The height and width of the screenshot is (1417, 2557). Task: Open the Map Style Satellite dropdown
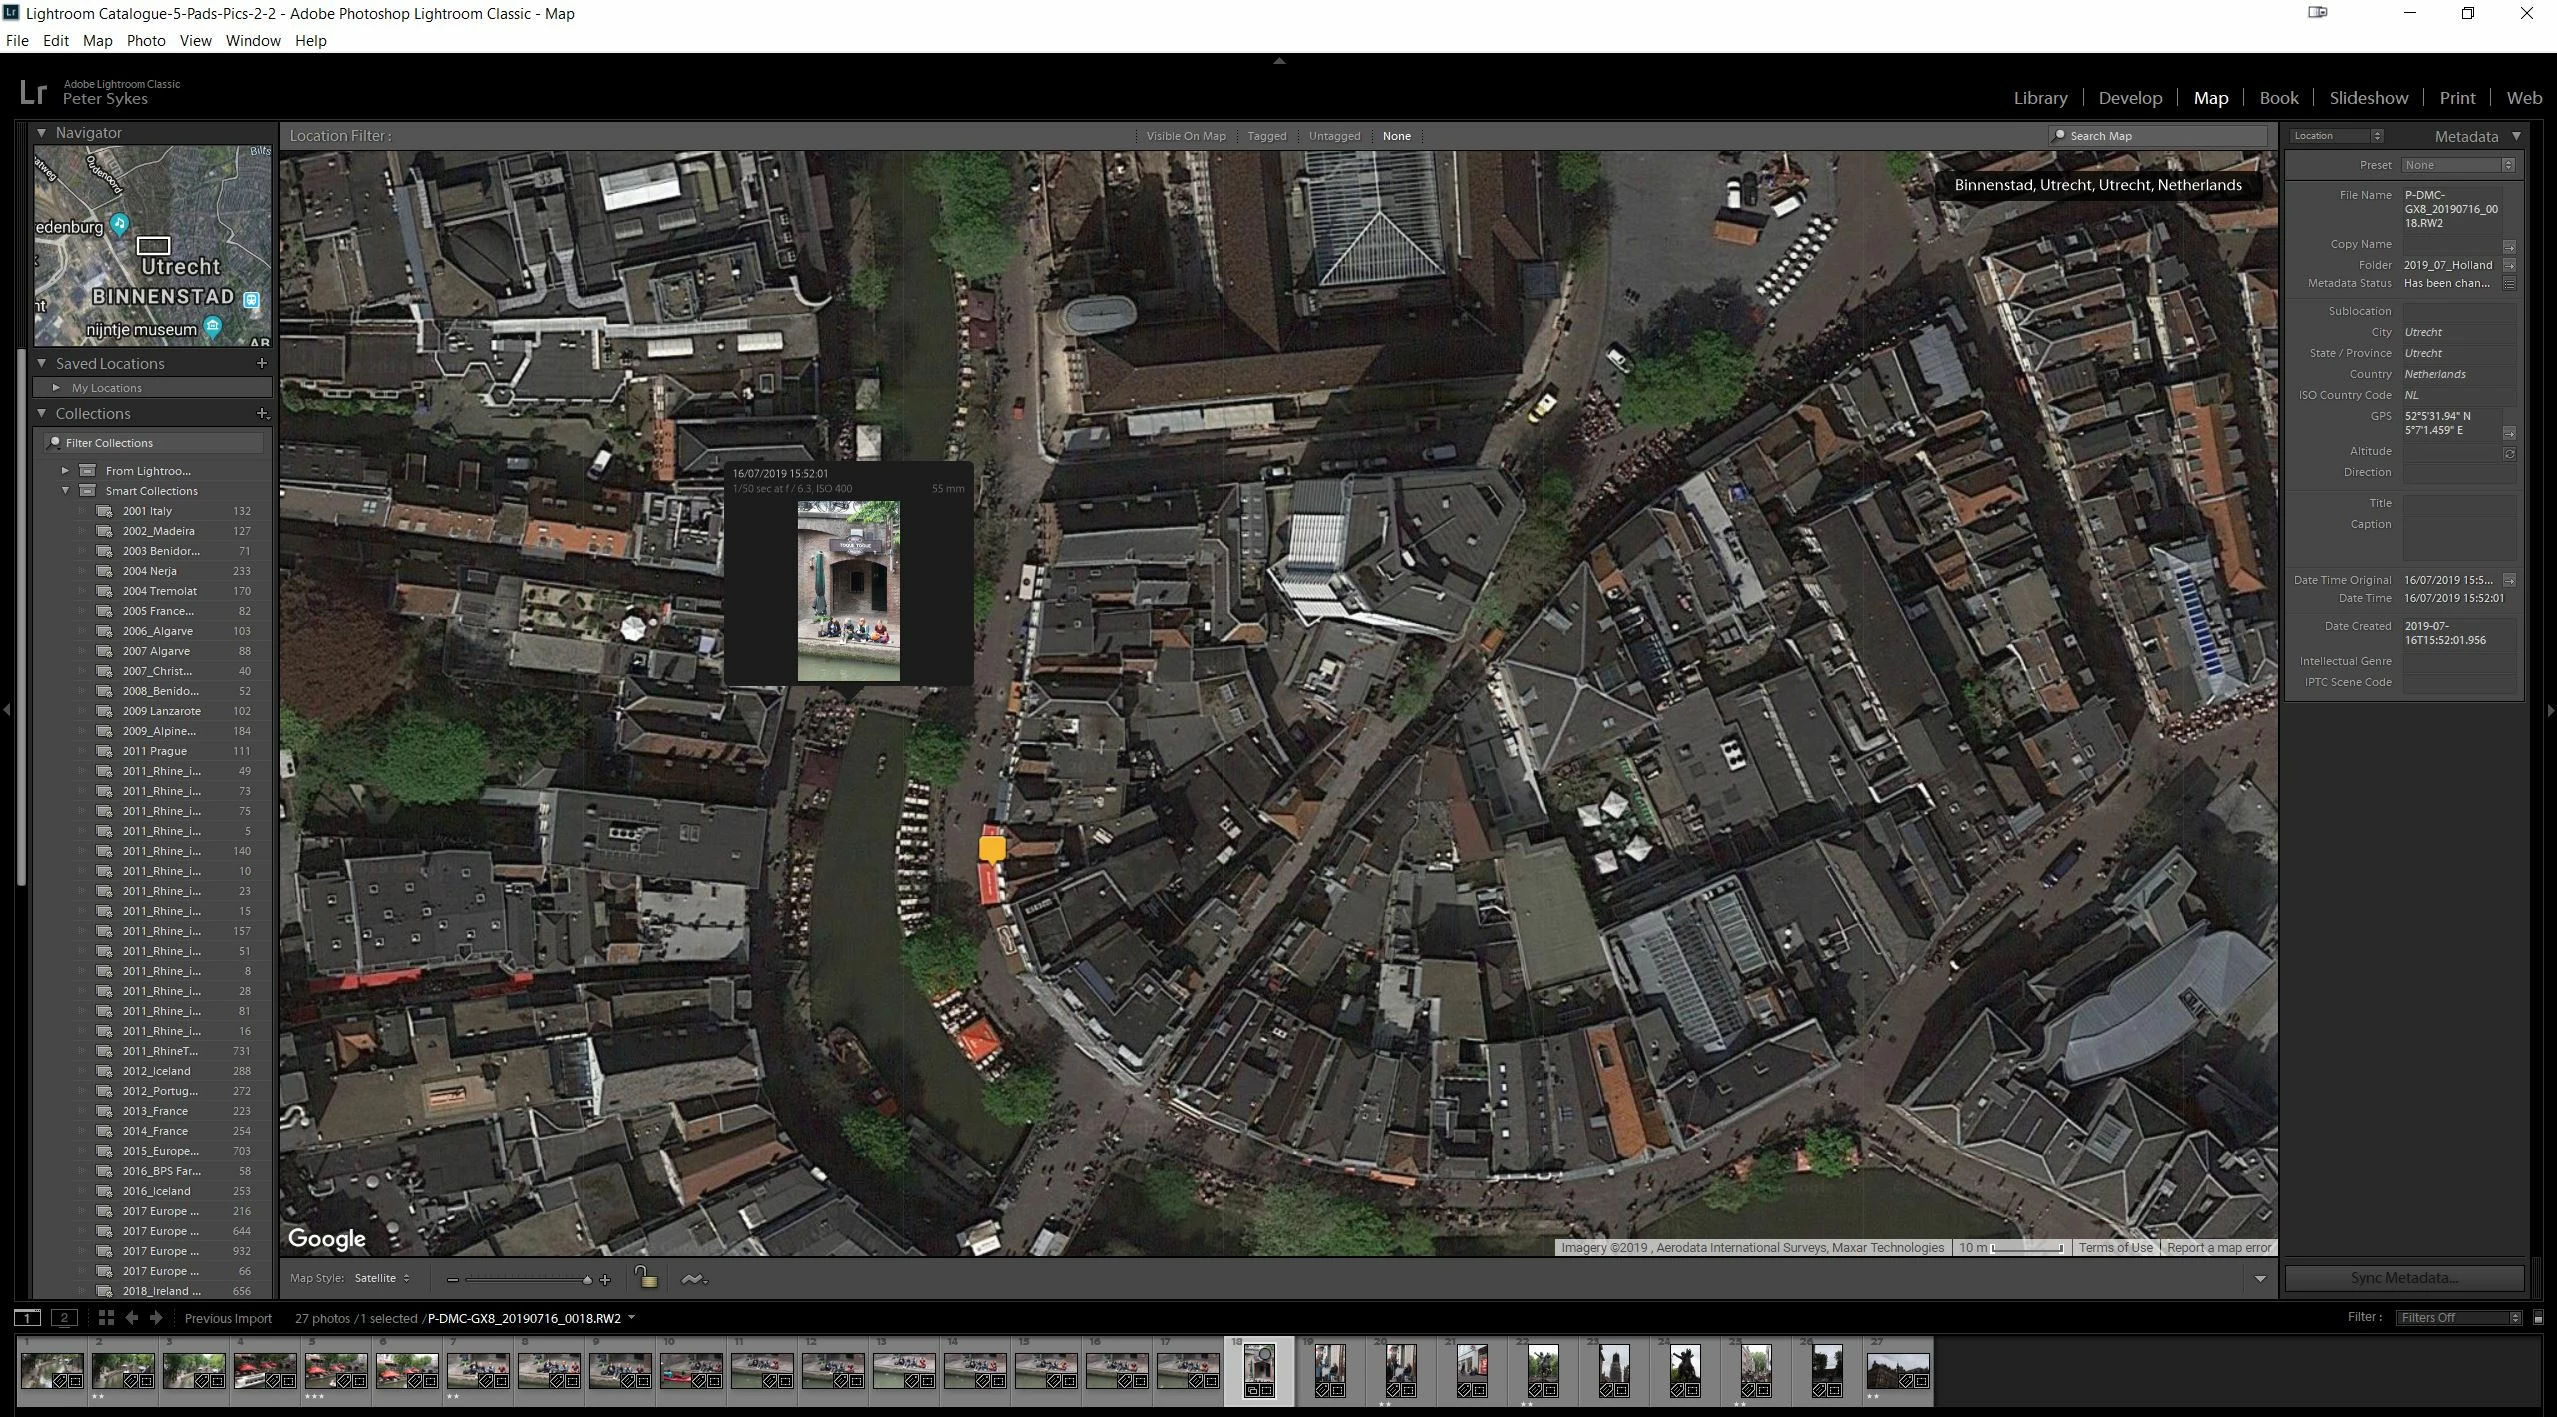(x=382, y=1278)
